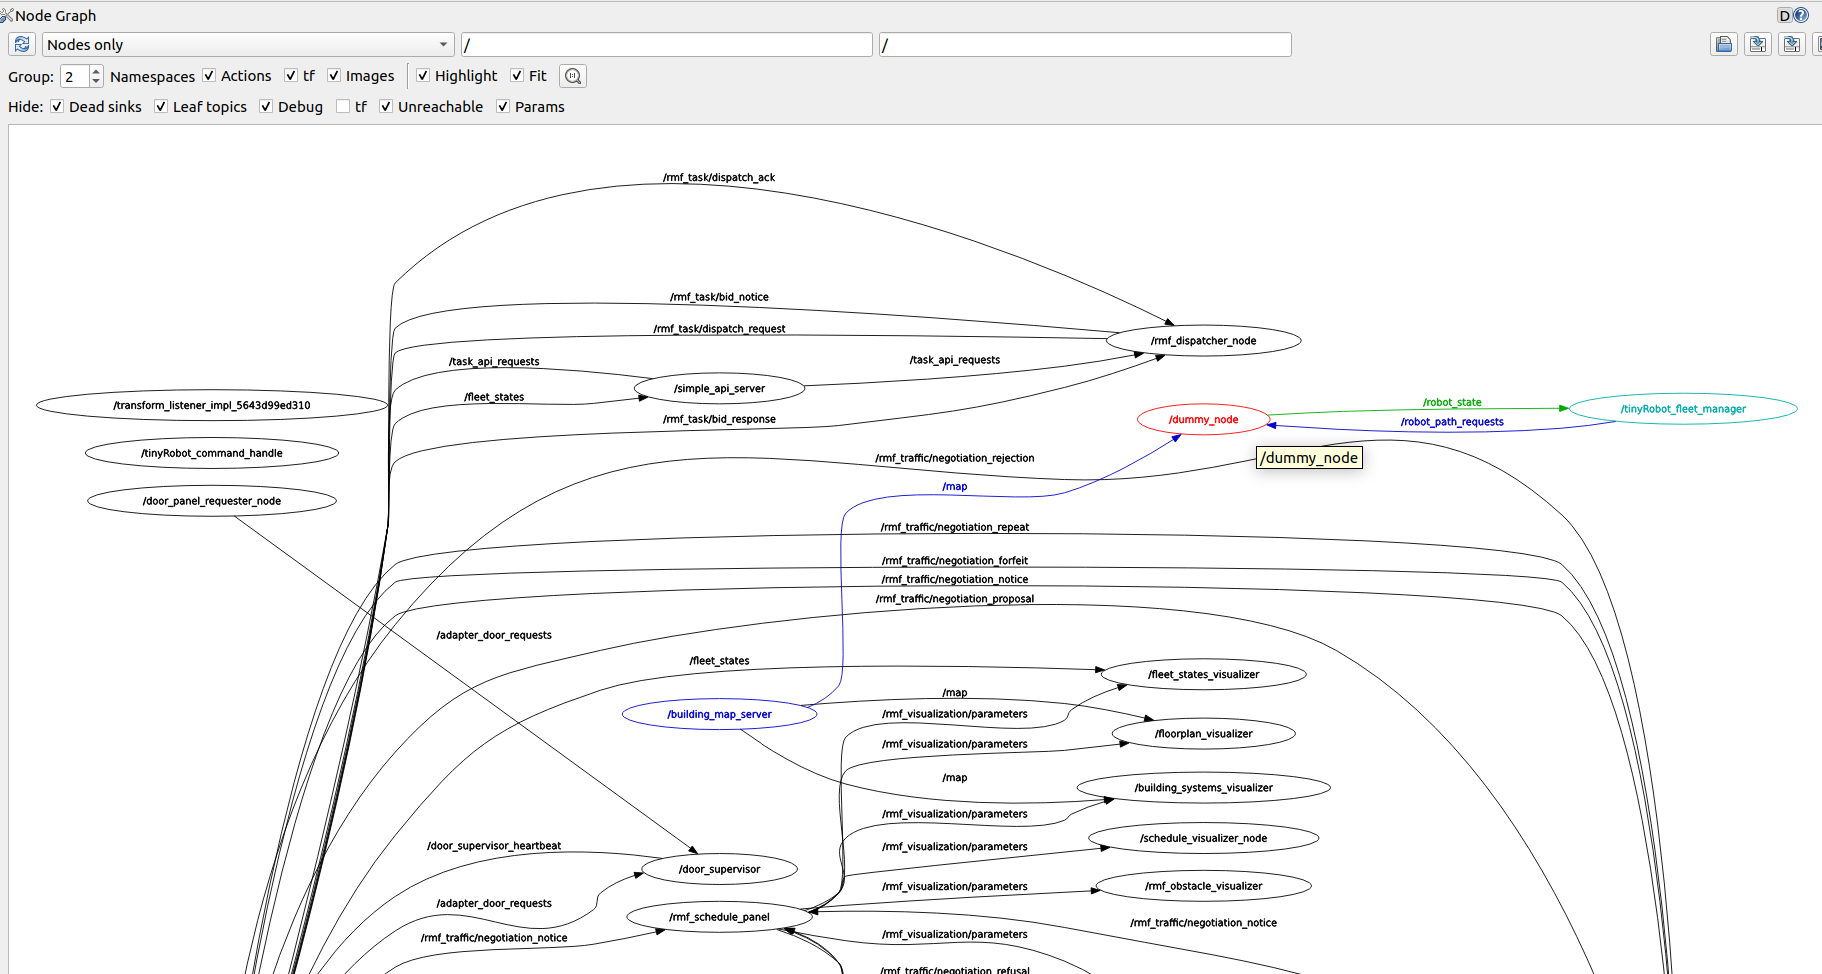The width and height of the screenshot is (1822, 974).
Task: Open the 'Nodes only' graph type dropdown
Action: pos(248,45)
